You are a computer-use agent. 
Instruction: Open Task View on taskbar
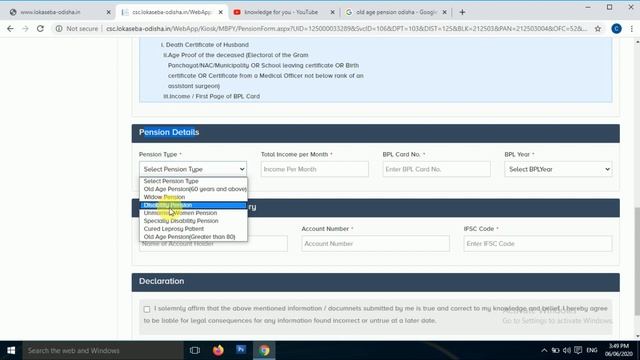coord(195,350)
